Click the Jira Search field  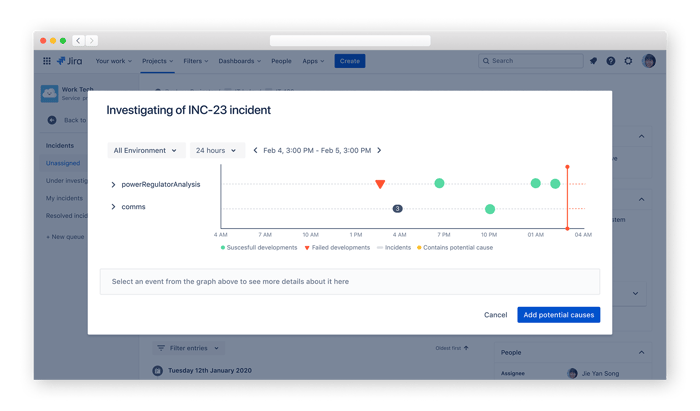click(530, 61)
